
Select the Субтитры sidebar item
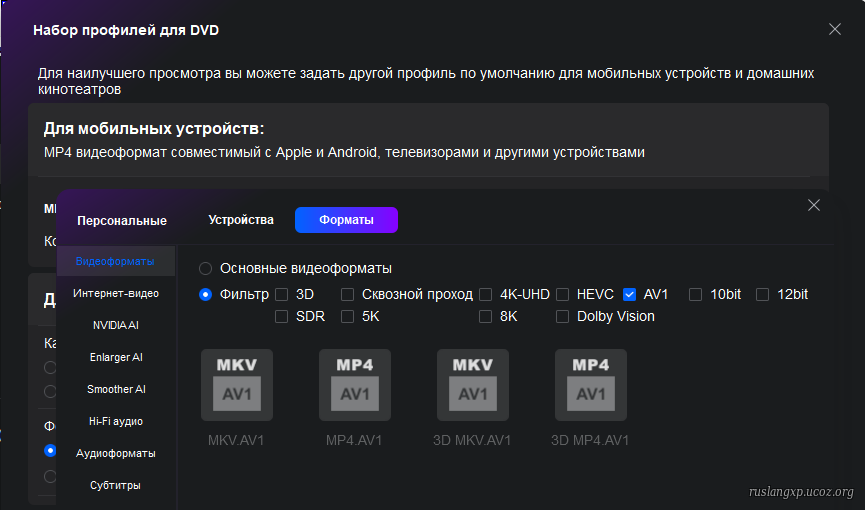point(116,485)
